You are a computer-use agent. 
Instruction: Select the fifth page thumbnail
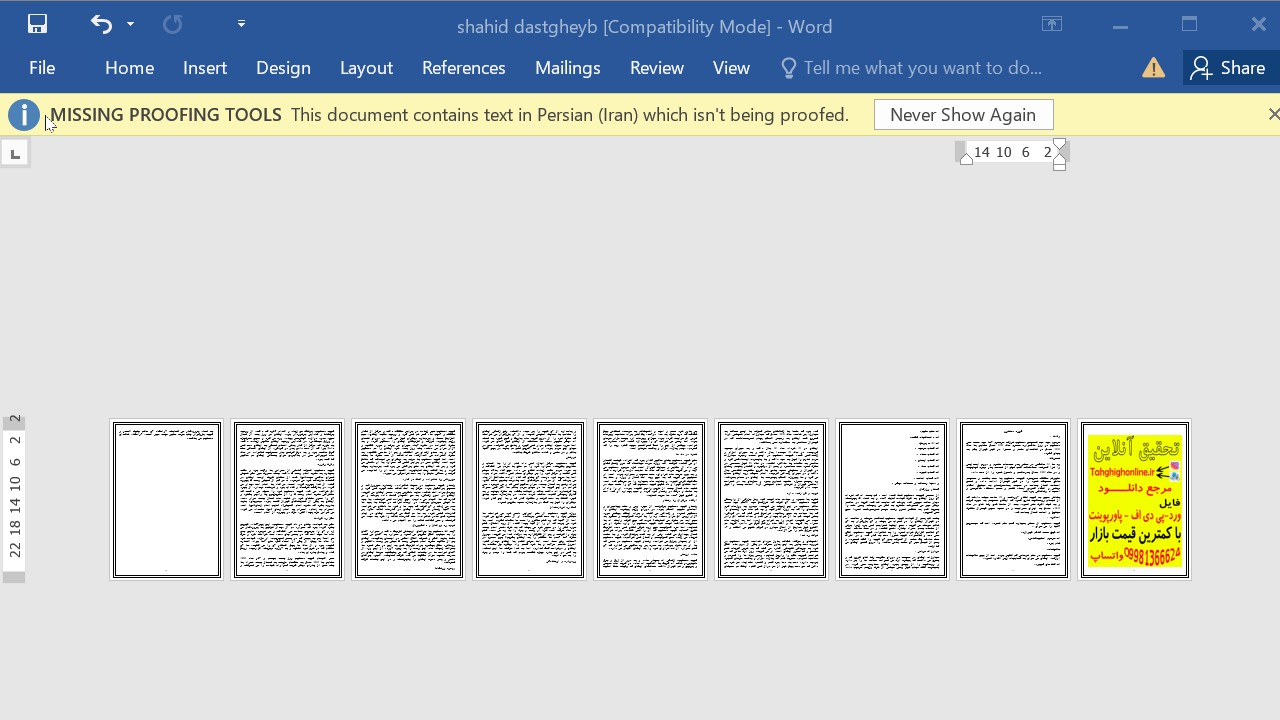(x=651, y=500)
